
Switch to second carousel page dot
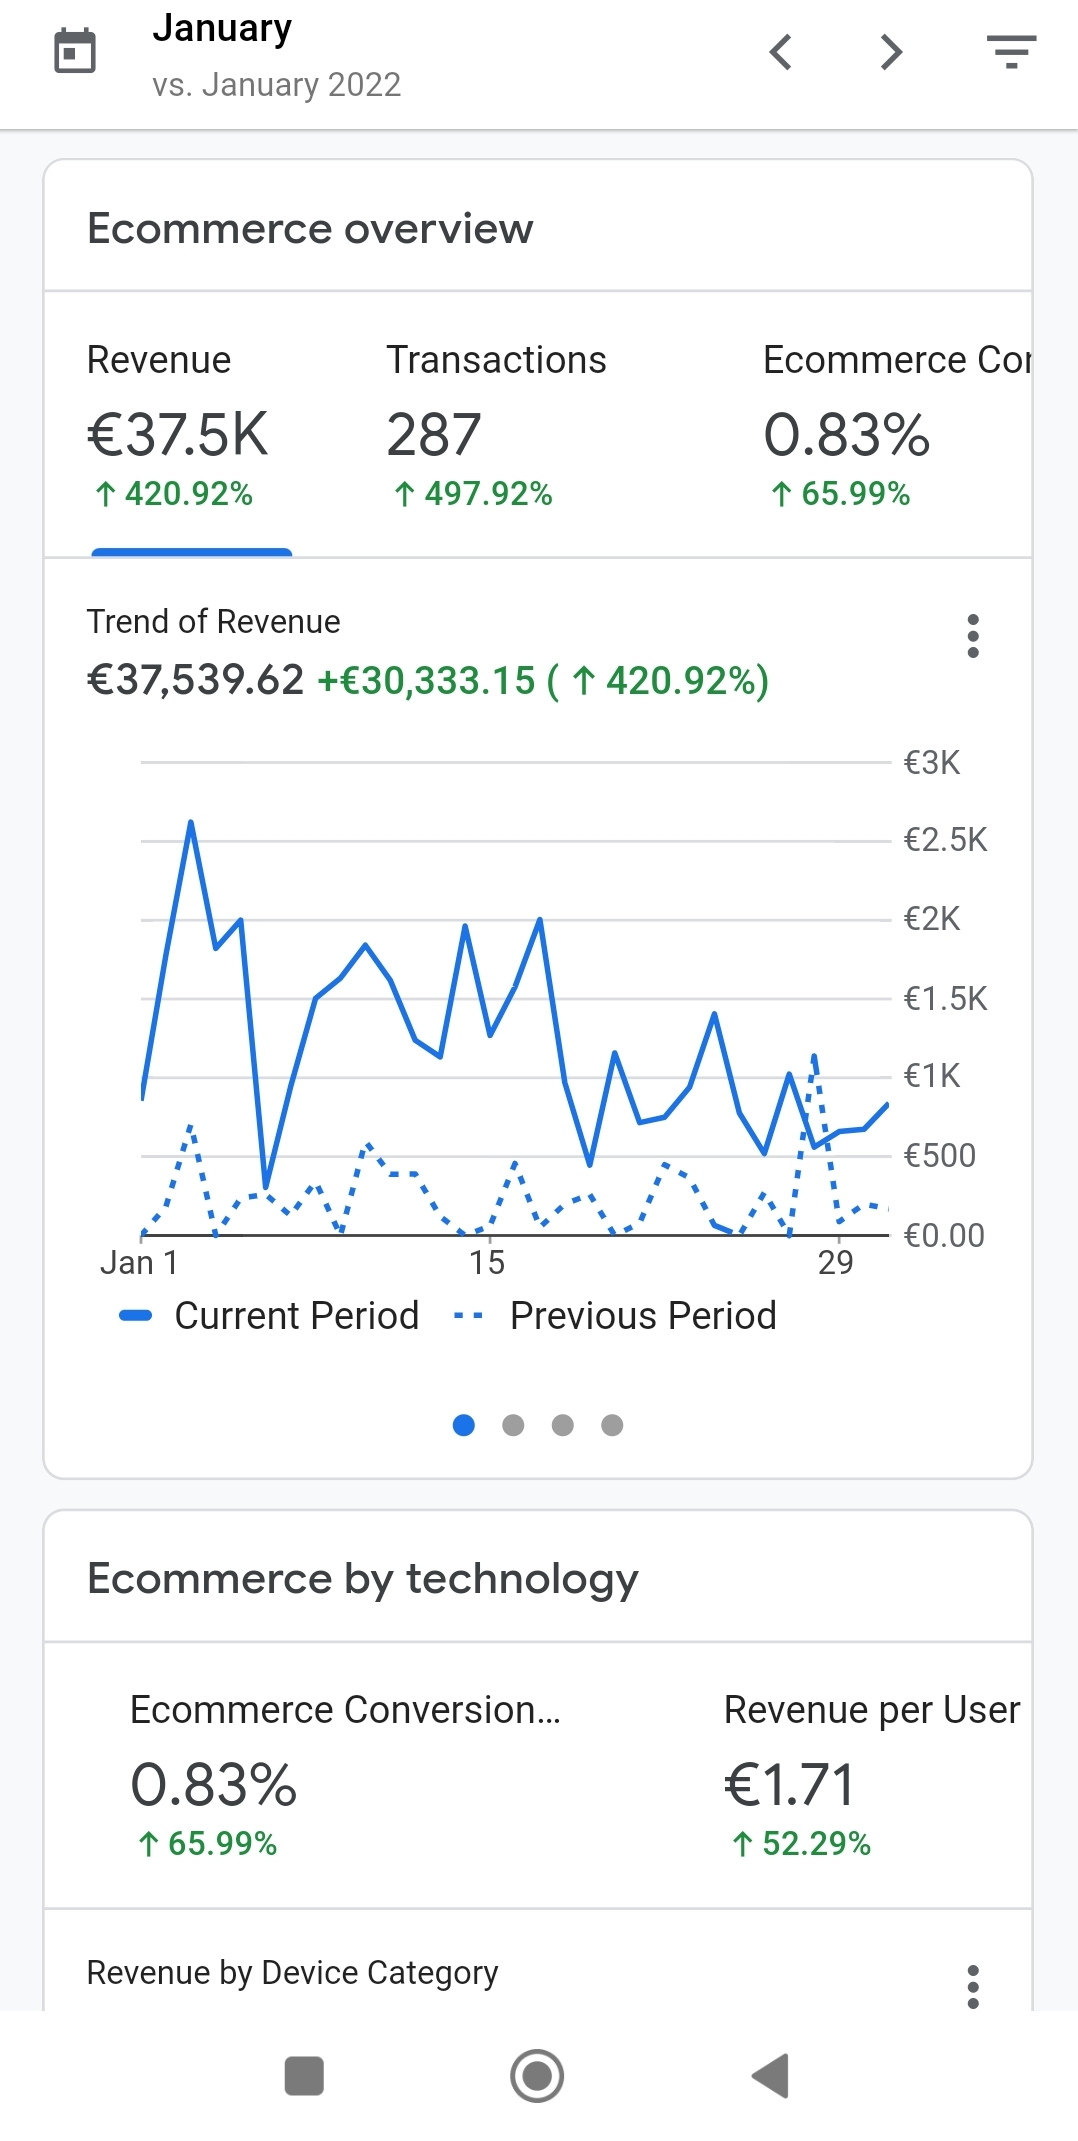(x=513, y=1425)
